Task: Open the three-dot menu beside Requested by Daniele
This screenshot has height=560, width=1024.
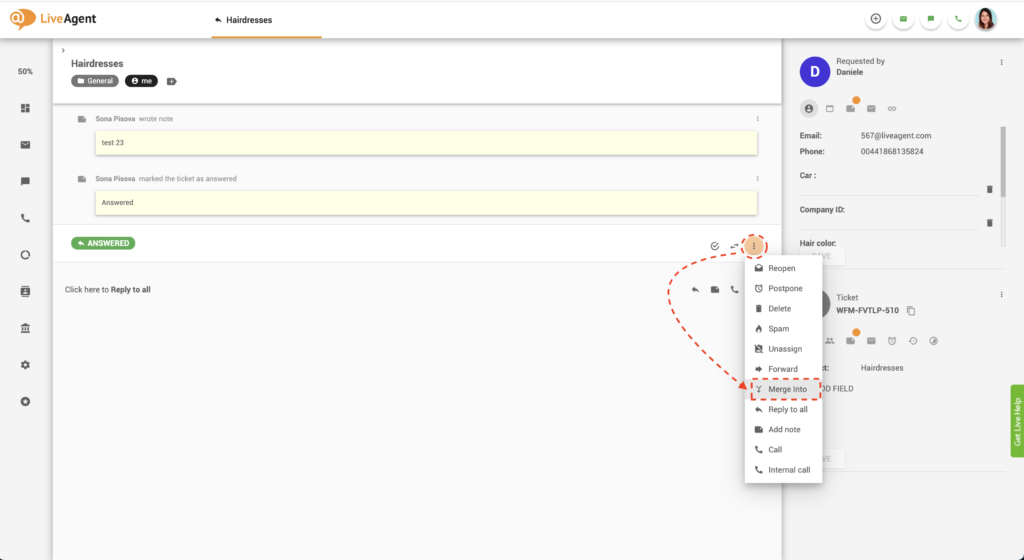Action: coord(1001,62)
